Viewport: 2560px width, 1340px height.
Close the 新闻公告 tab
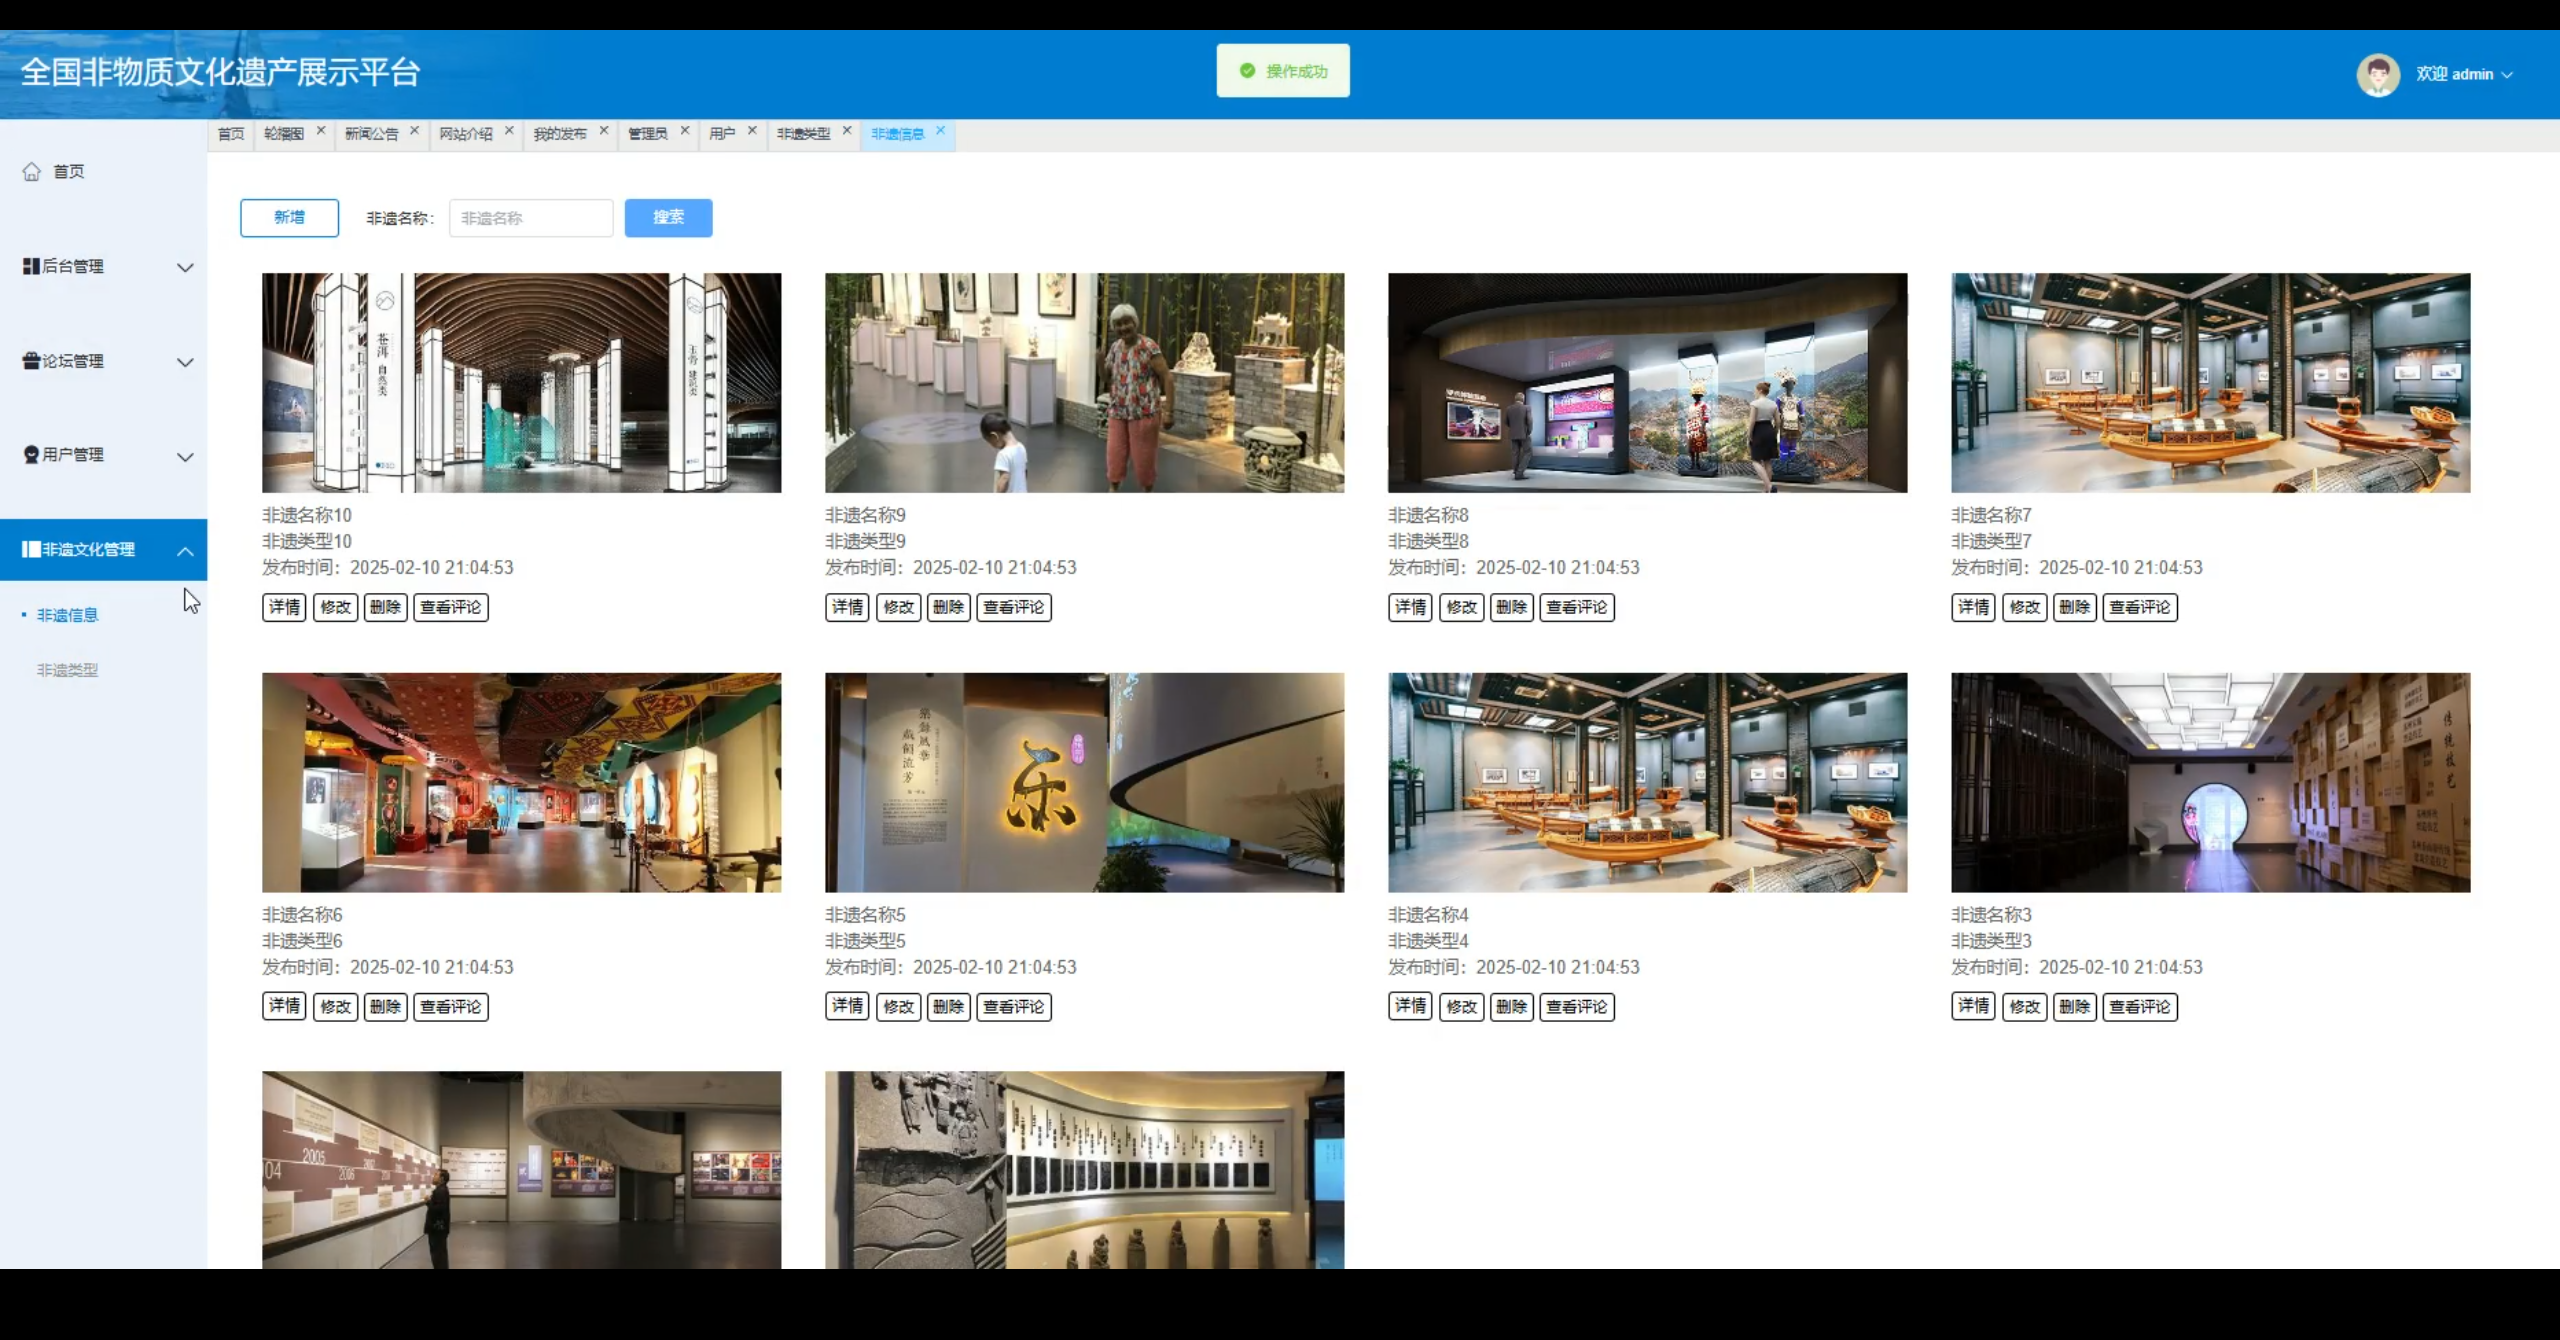(414, 131)
